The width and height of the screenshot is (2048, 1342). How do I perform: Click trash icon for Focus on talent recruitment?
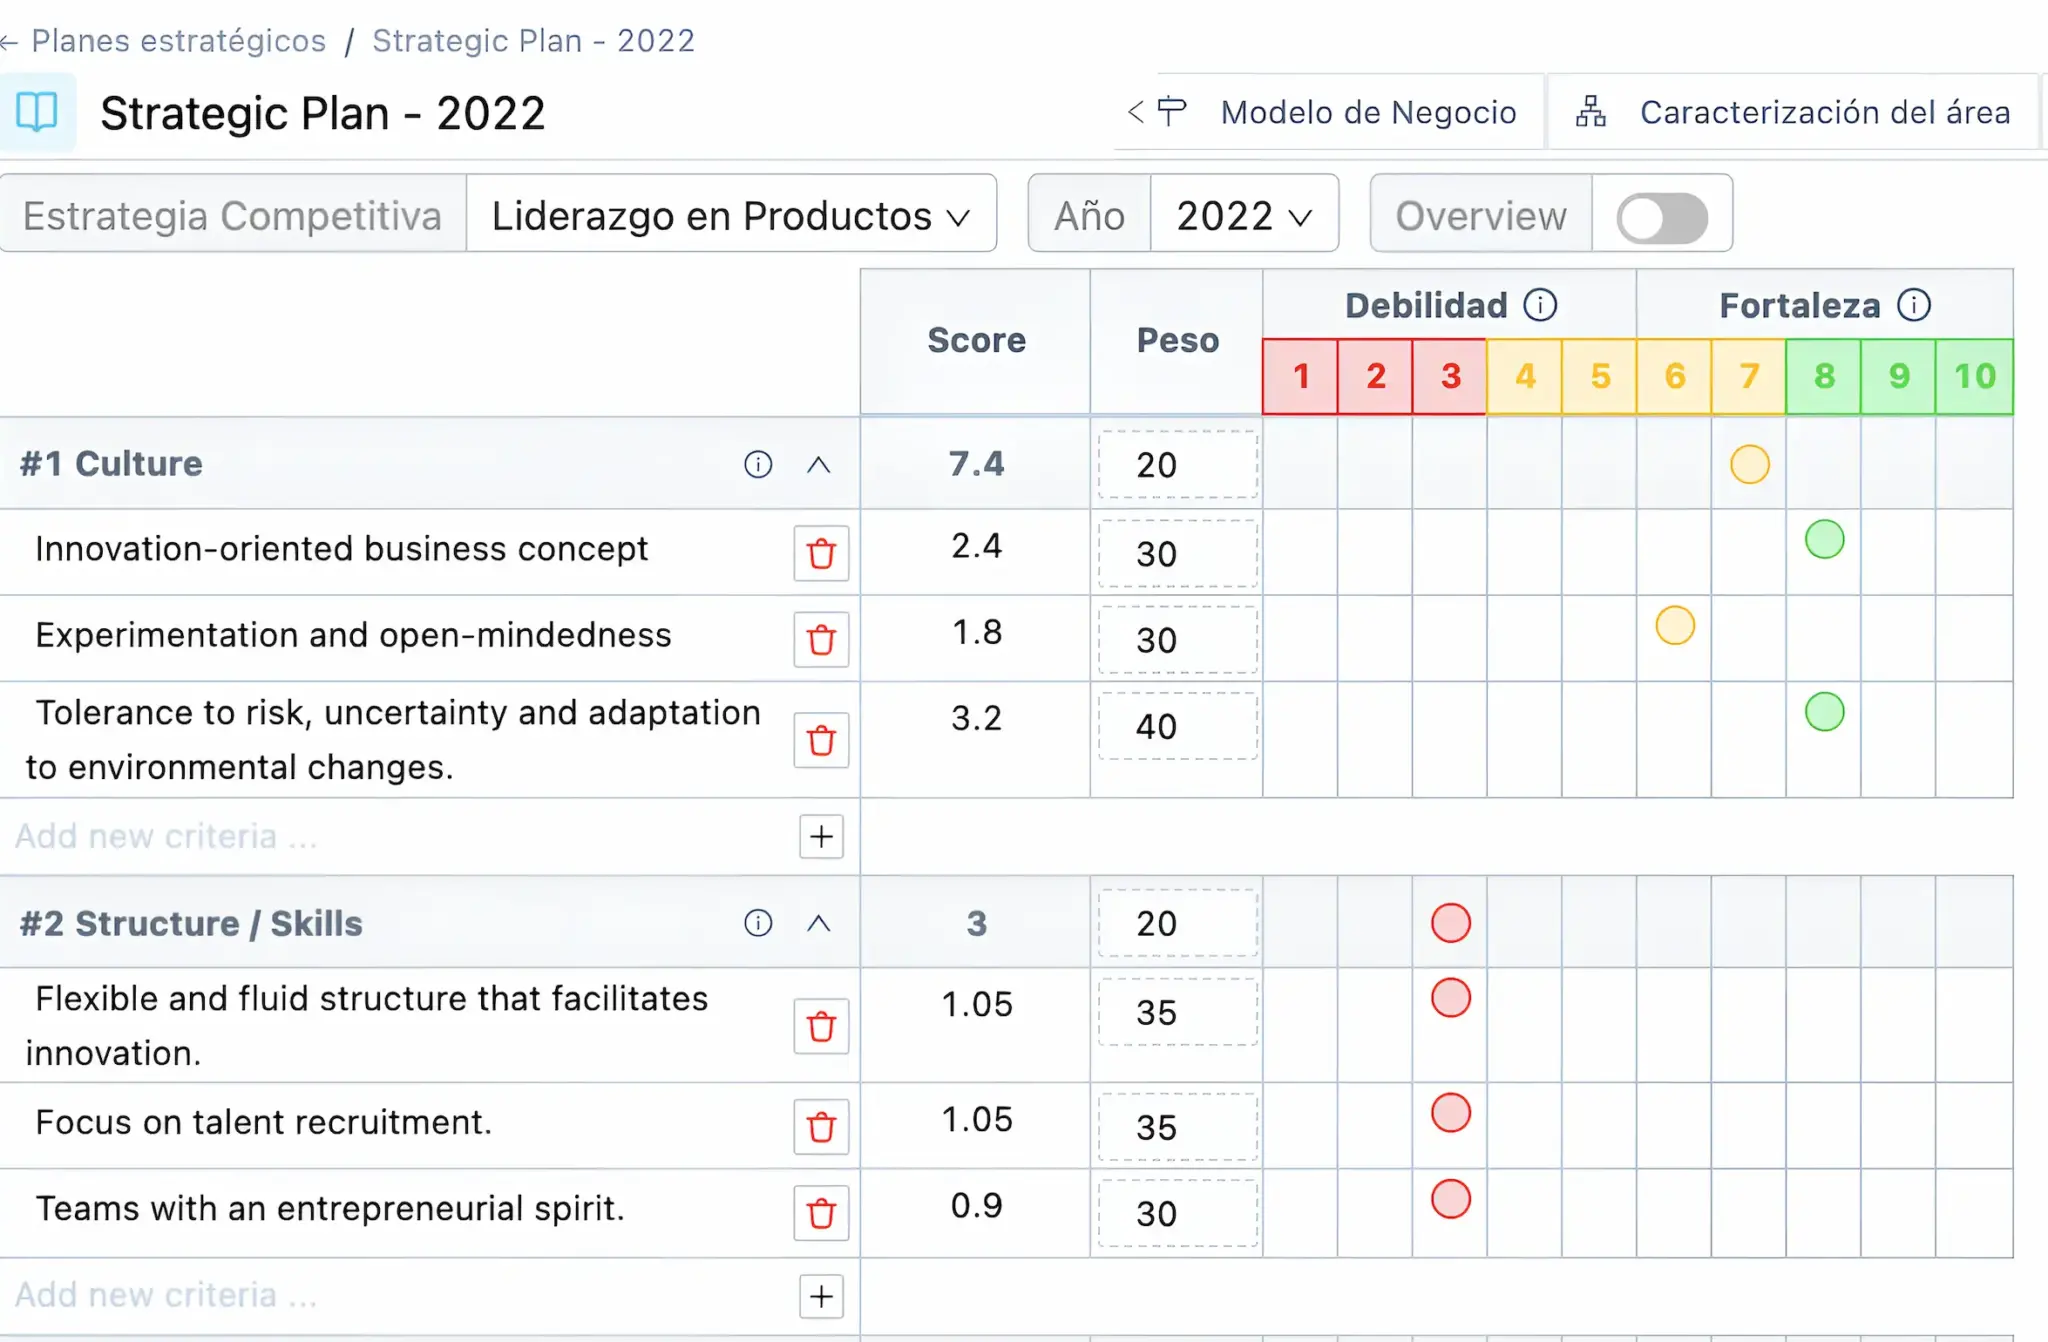point(821,1127)
